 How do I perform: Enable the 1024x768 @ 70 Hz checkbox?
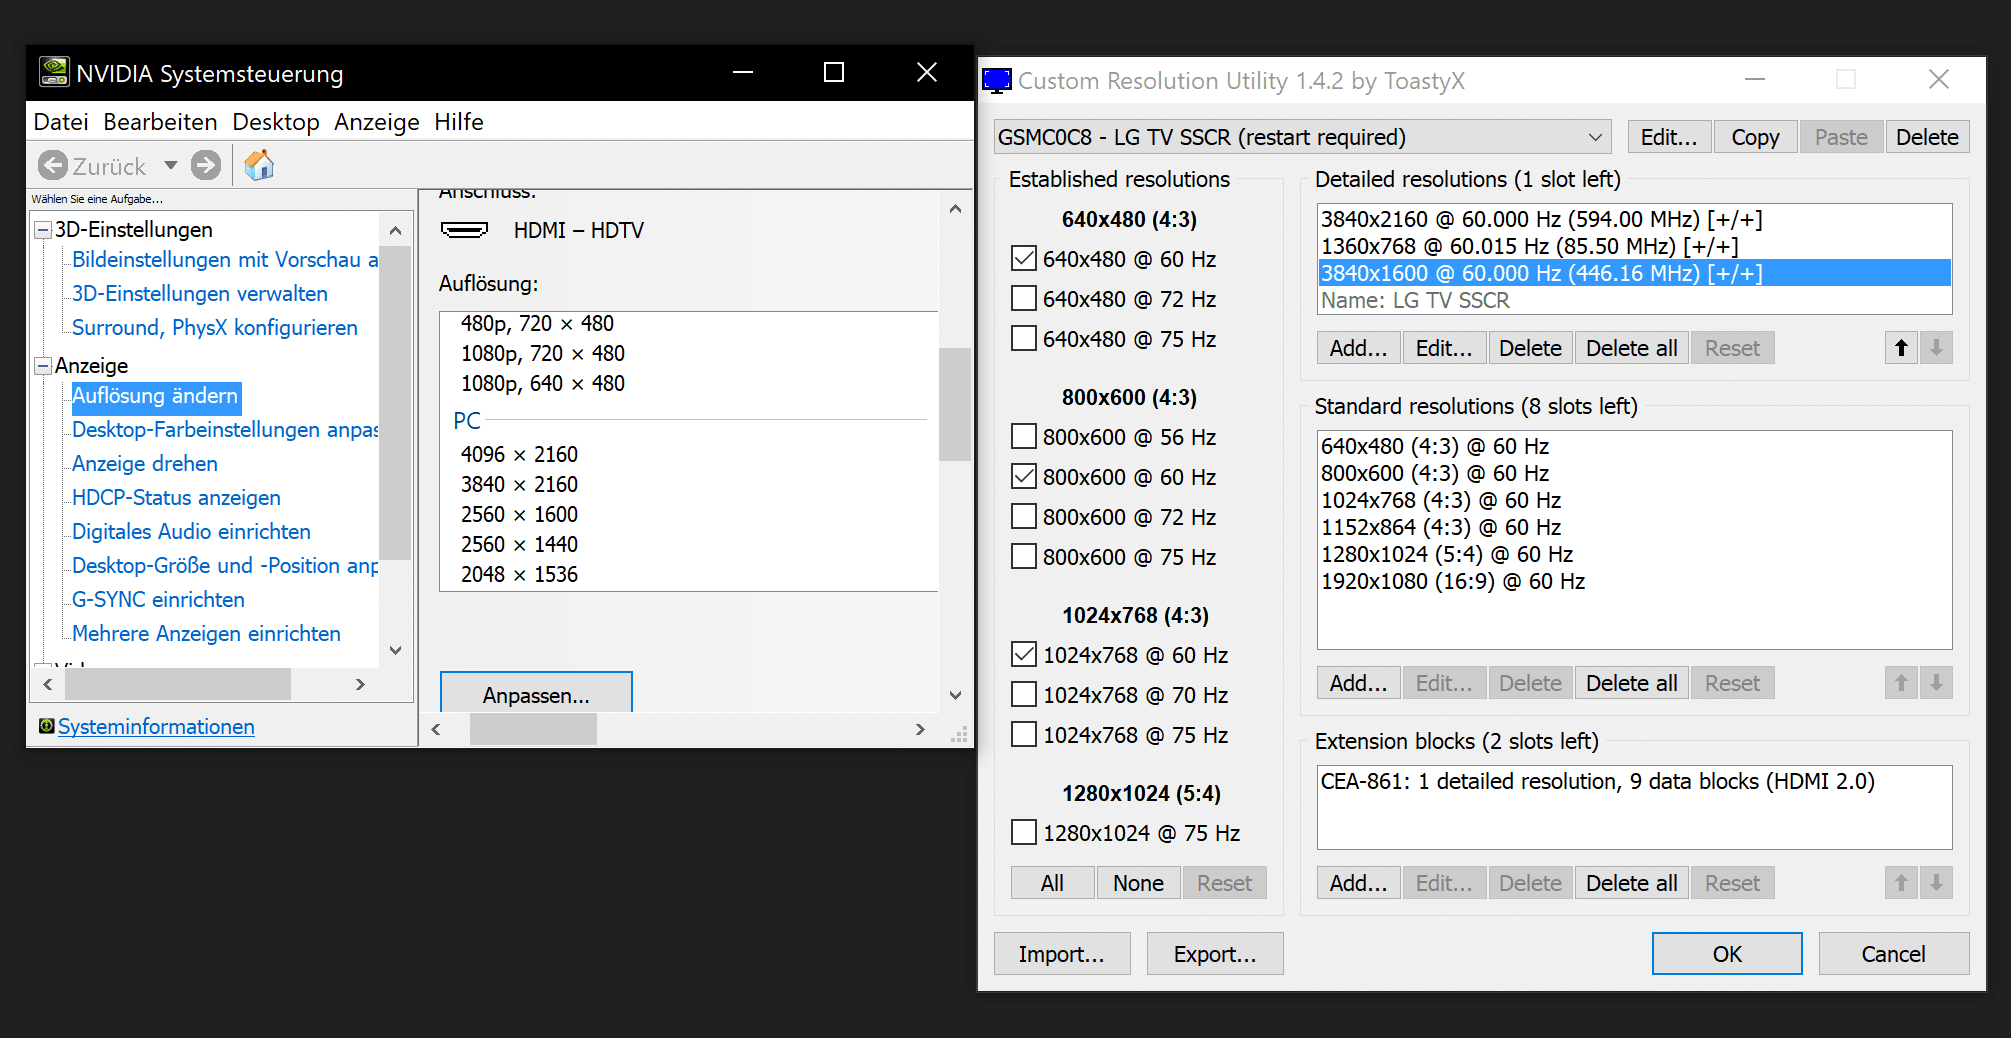pyautogui.click(x=1024, y=695)
